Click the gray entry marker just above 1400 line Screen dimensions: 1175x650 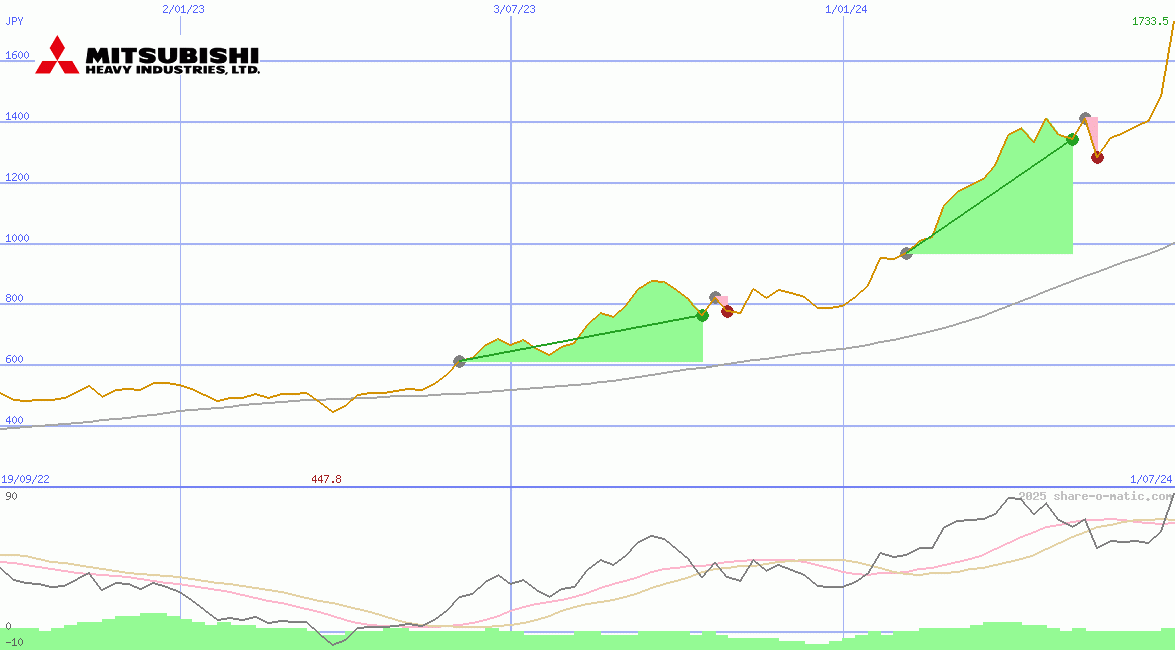click(1084, 118)
